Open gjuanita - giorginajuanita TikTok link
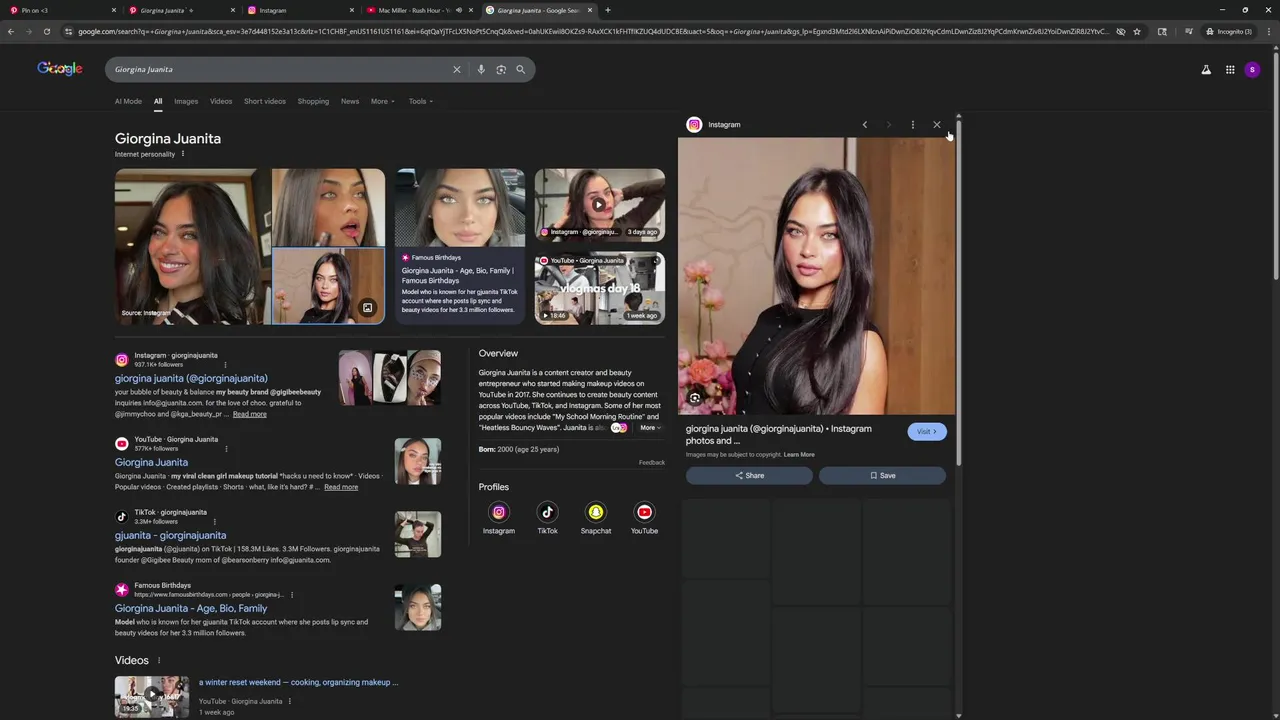The width and height of the screenshot is (1280, 720). [170, 535]
